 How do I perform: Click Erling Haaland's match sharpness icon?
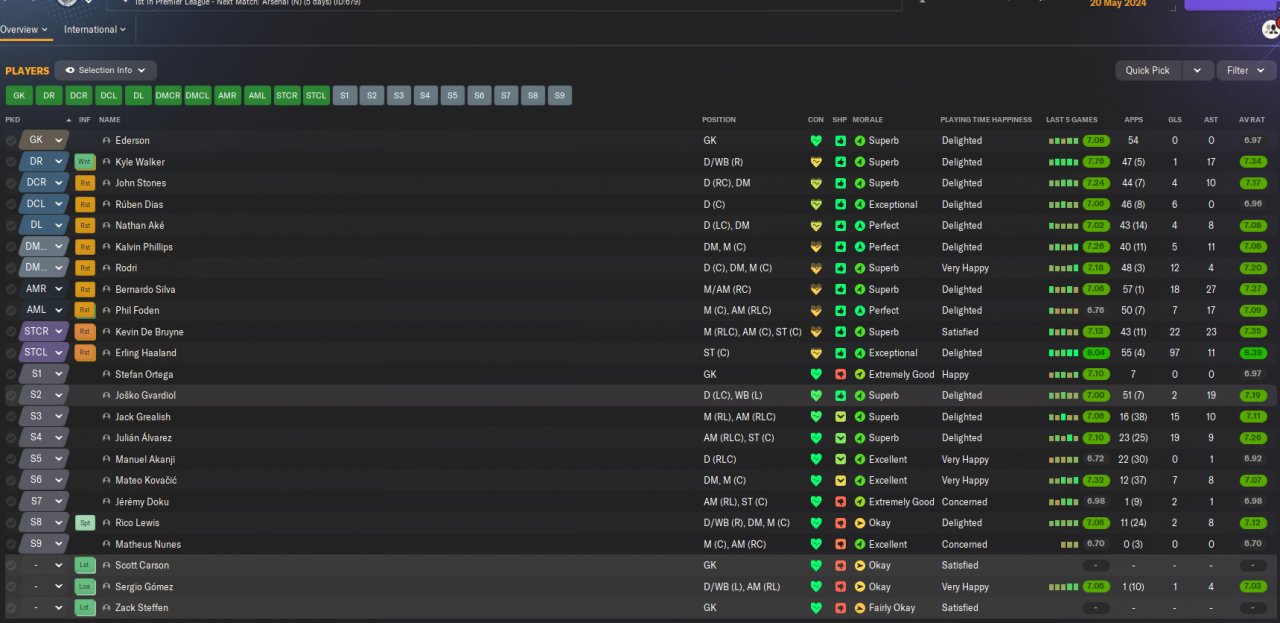tap(840, 353)
